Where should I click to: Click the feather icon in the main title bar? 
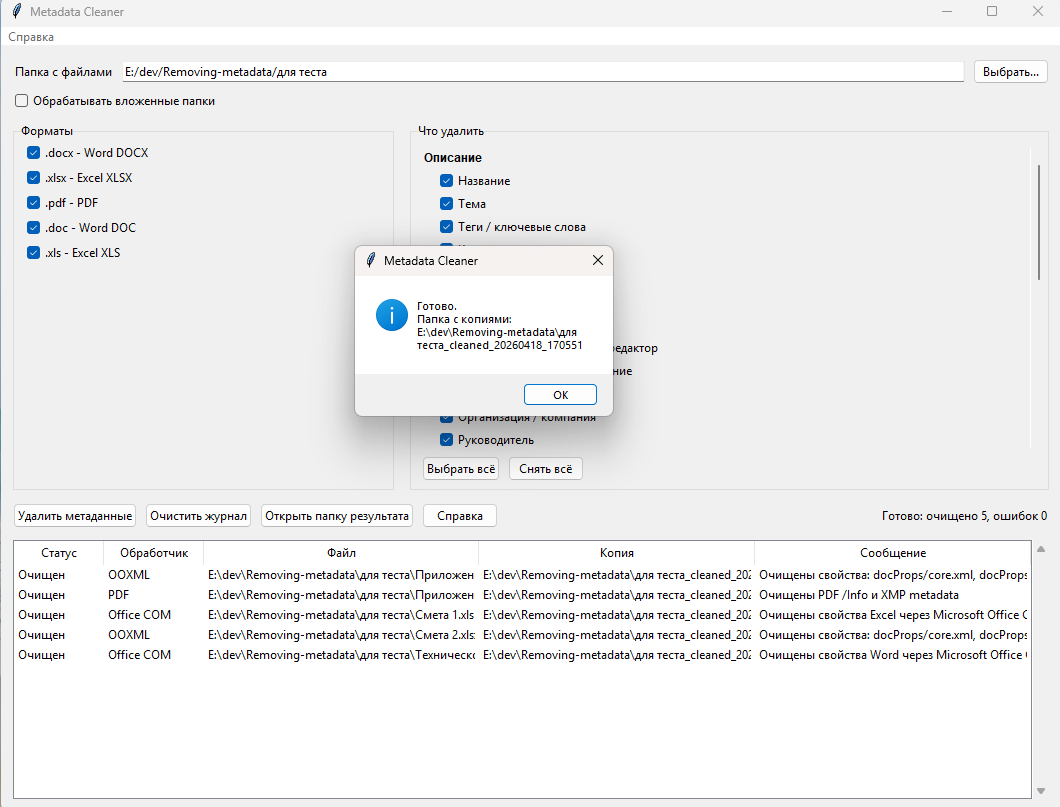point(16,11)
